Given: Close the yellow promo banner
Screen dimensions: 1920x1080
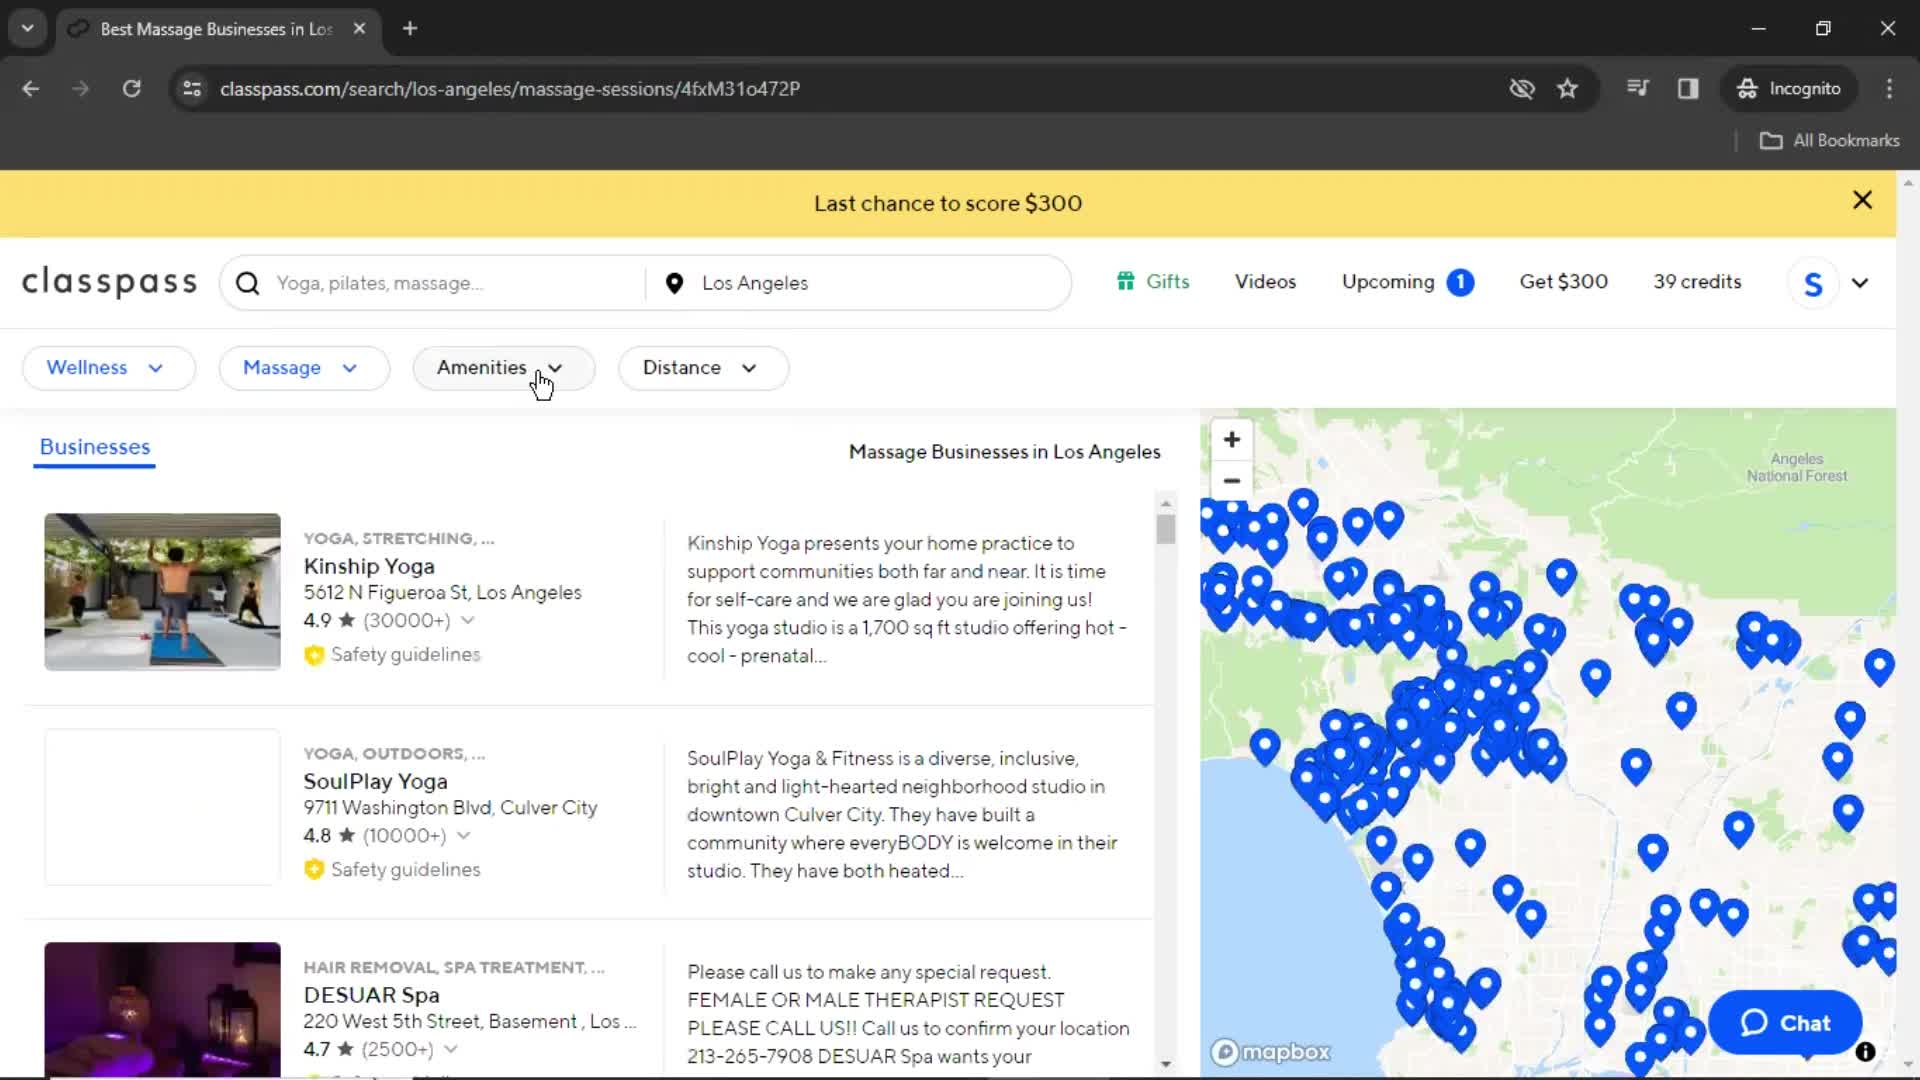Looking at the screenshot, I should [1862, 200].
